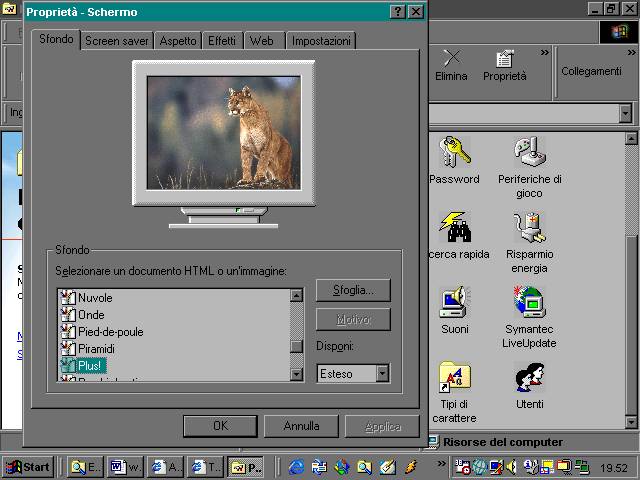Screen dimensions: 640x480
Task: Click the green network computers tray icon
Action: click(583, 467)
